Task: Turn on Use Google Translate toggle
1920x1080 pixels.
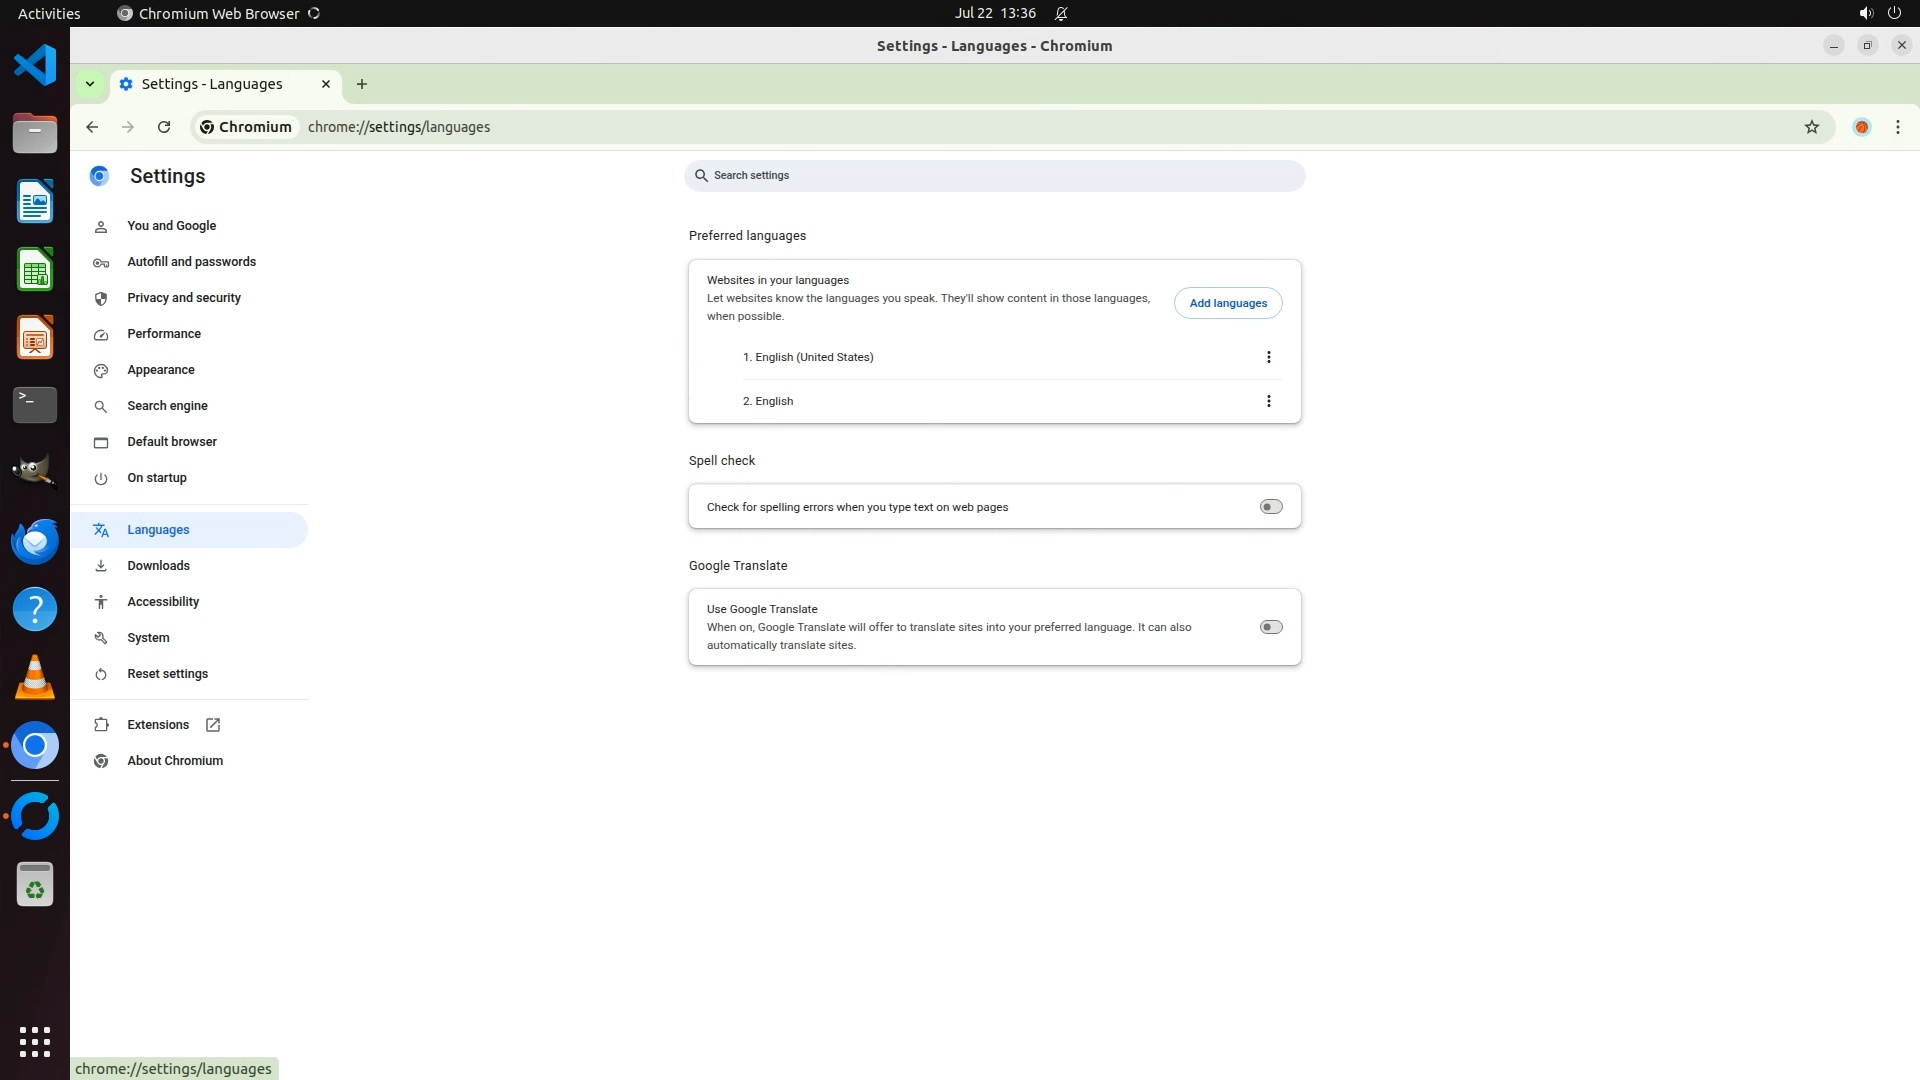Action: [1270, 627]
